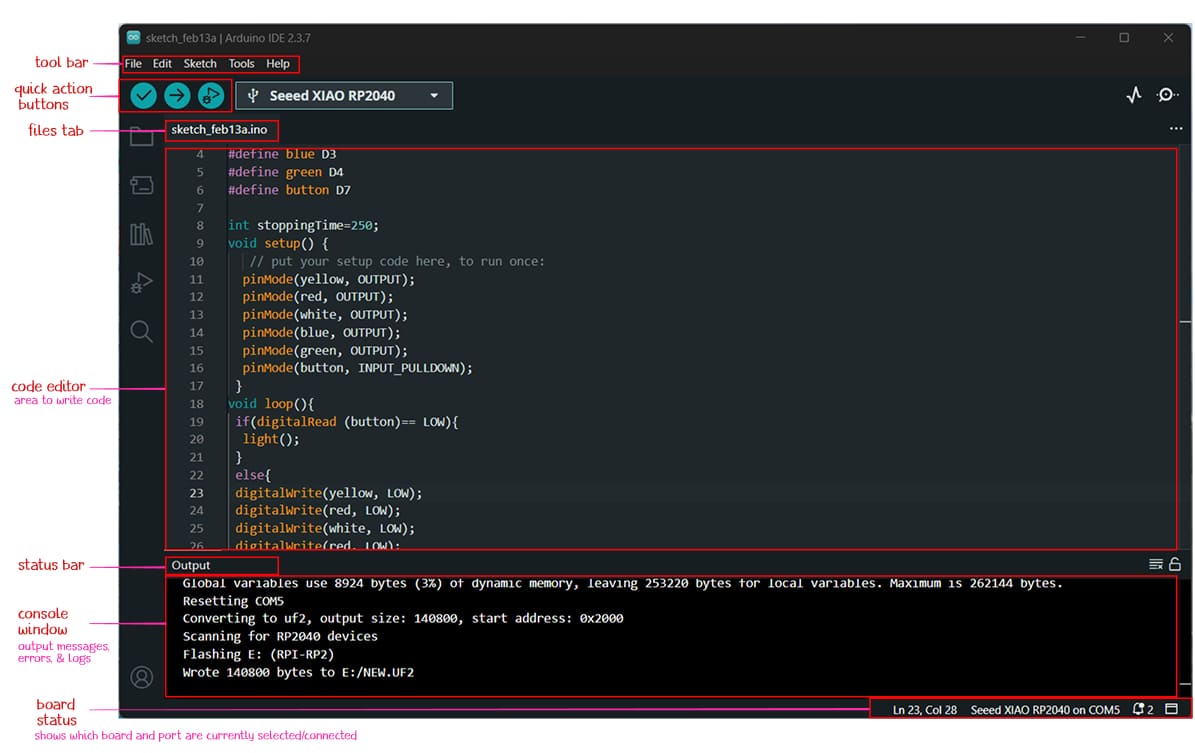
Task: Open the Library Manager sidebar
Action: pos(141,234)
